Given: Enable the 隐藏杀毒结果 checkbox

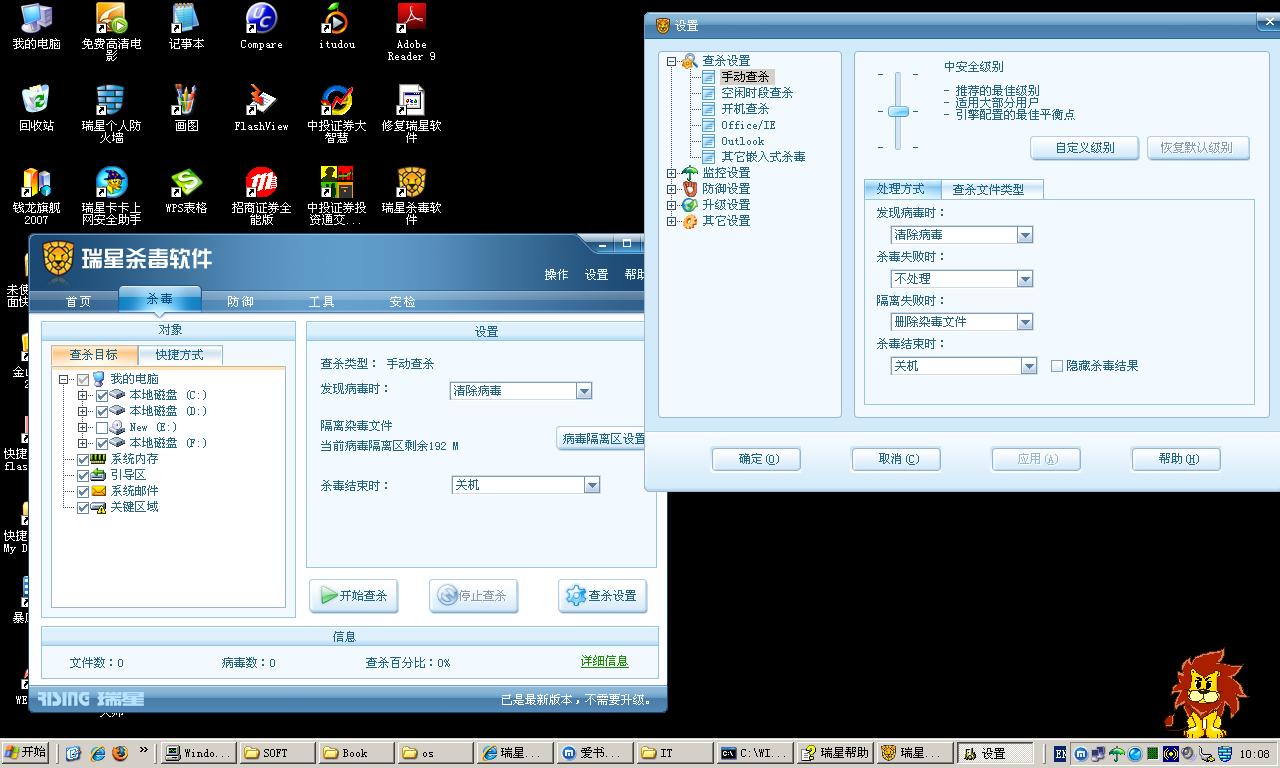Looking at the screenshot, I should click(1057, 366).
